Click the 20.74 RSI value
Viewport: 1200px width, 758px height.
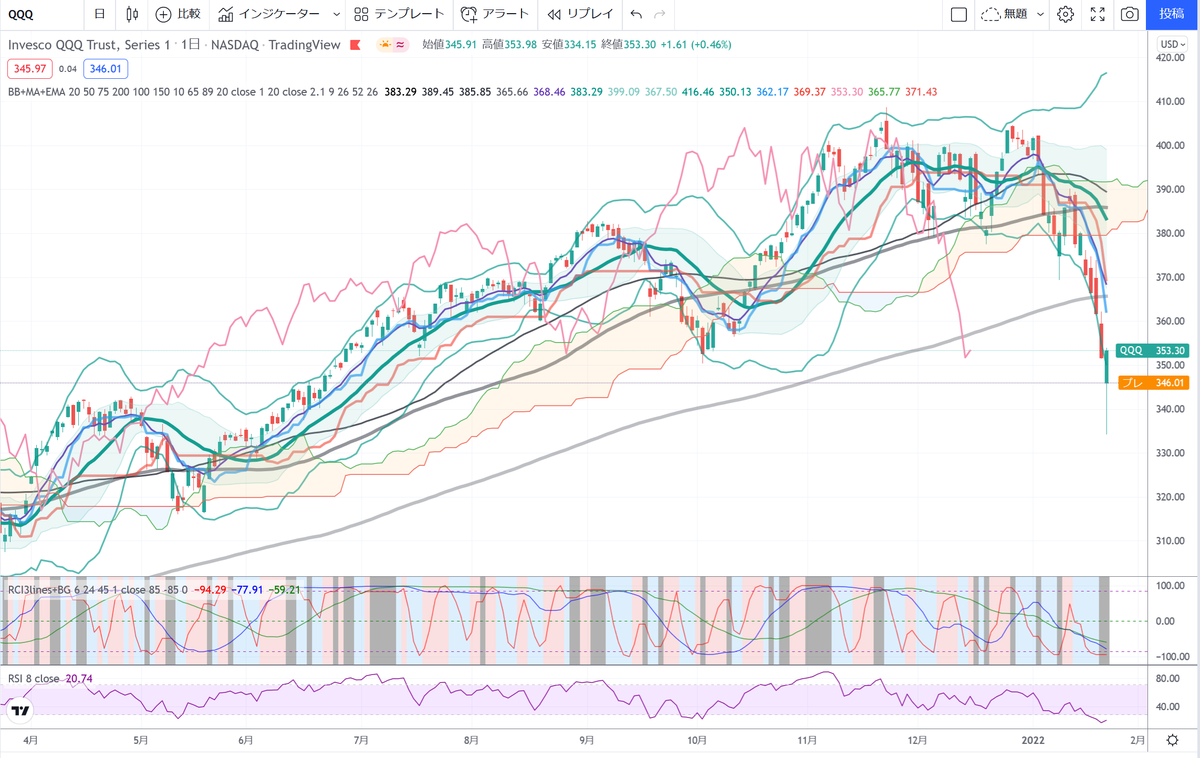pyautogui.click(x=79, y=678)
